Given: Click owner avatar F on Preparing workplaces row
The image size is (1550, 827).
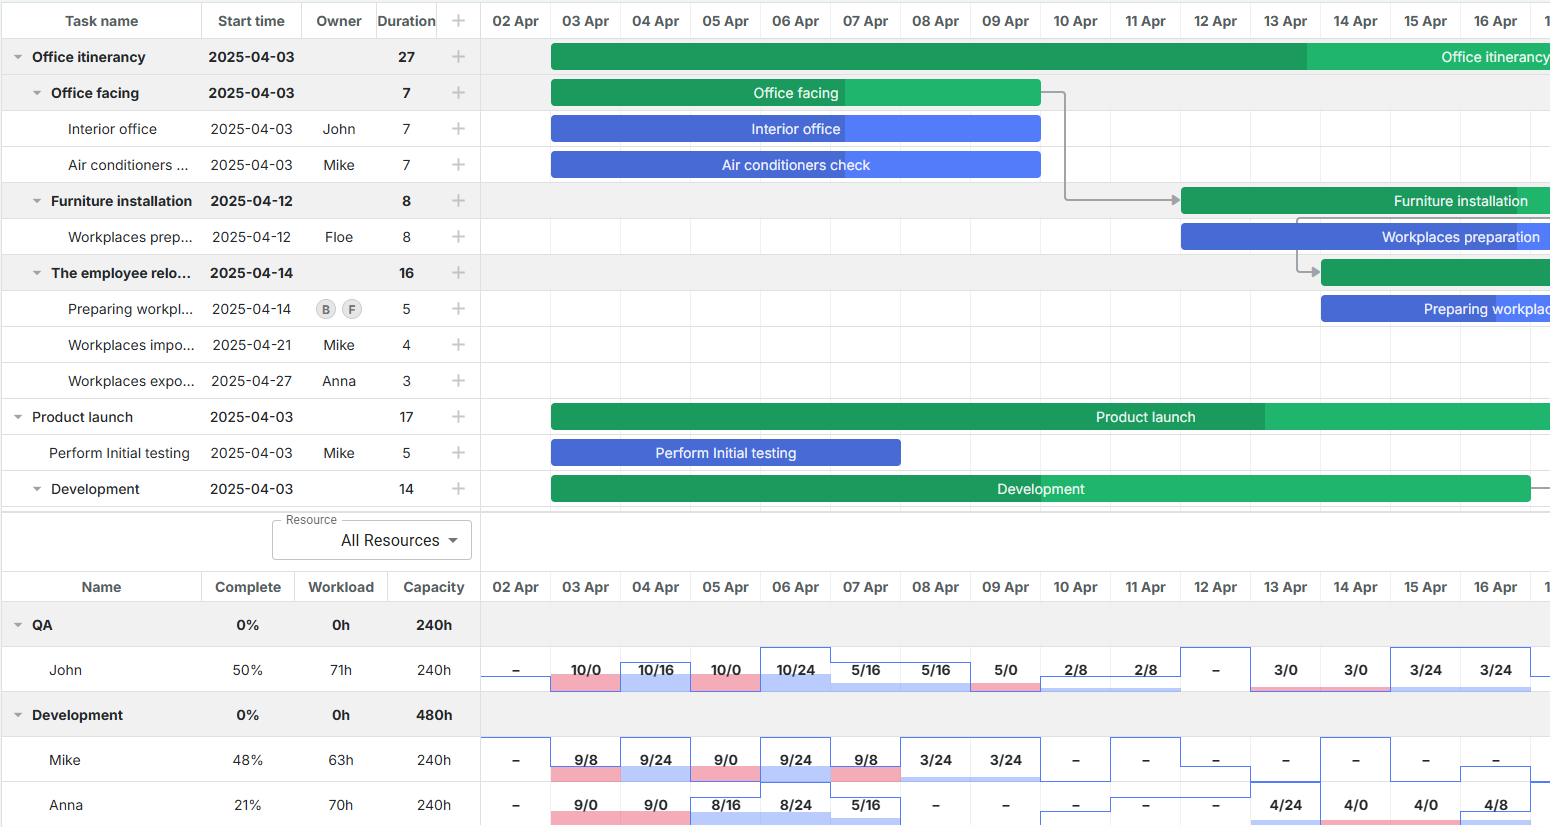Looking at the screenshot, I should [352, 309].
